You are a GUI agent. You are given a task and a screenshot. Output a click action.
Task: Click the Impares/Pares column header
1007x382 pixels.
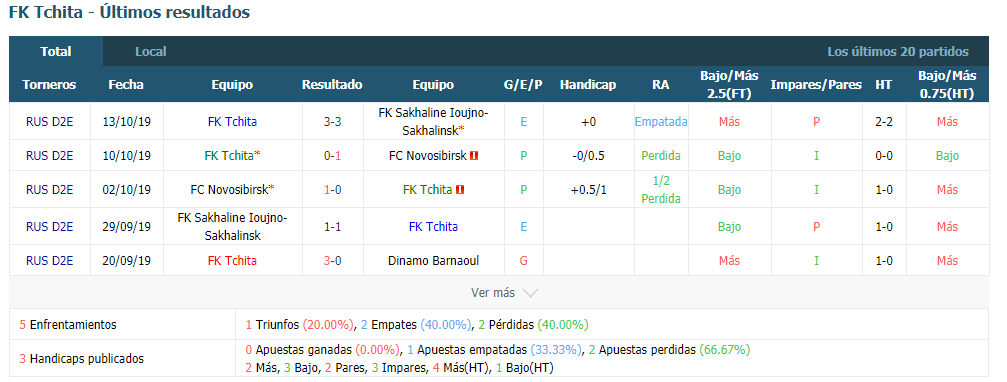[816, 85]
